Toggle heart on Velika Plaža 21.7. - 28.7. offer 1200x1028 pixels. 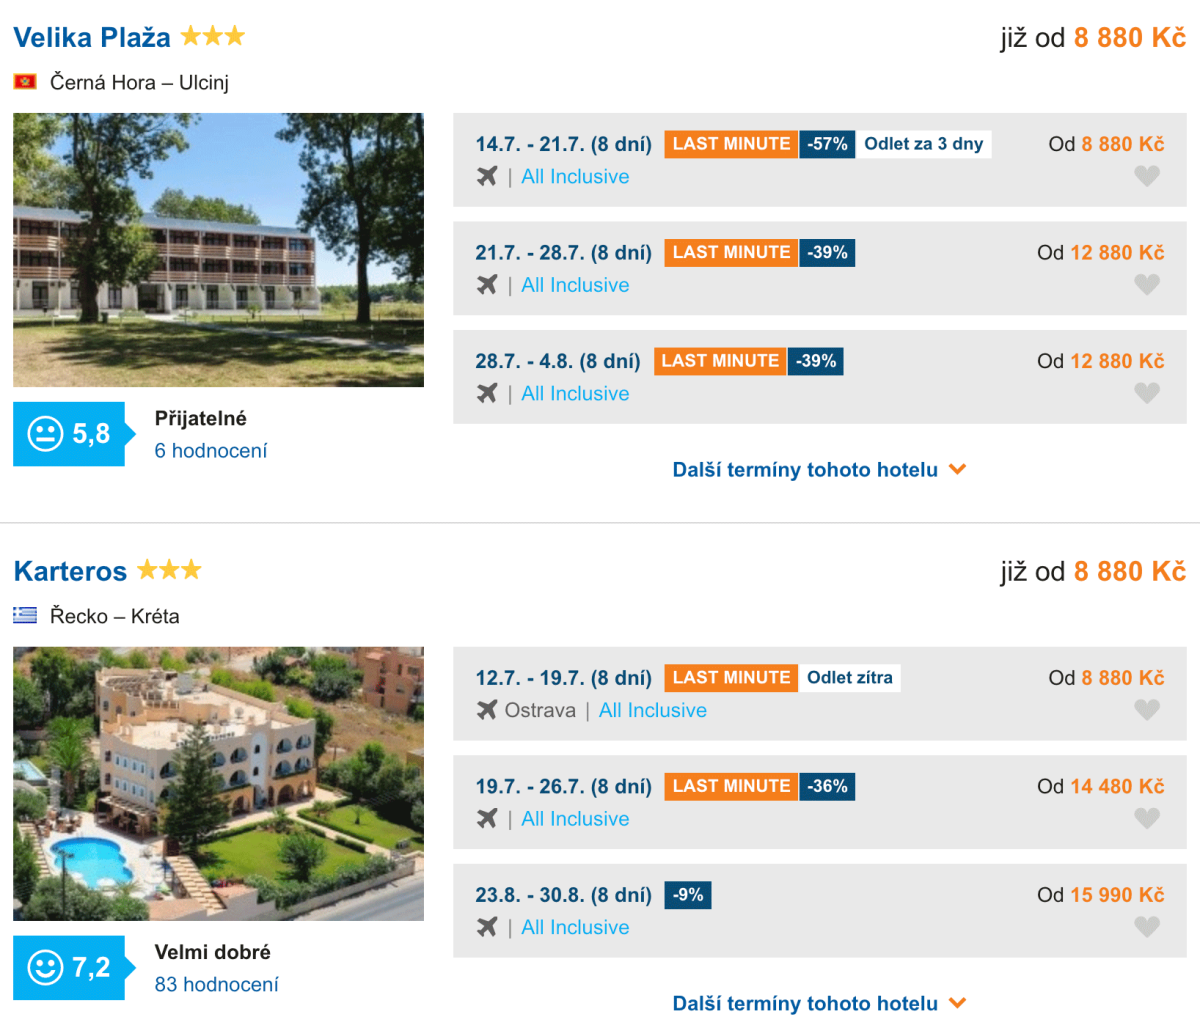(x=1146, y=285)
